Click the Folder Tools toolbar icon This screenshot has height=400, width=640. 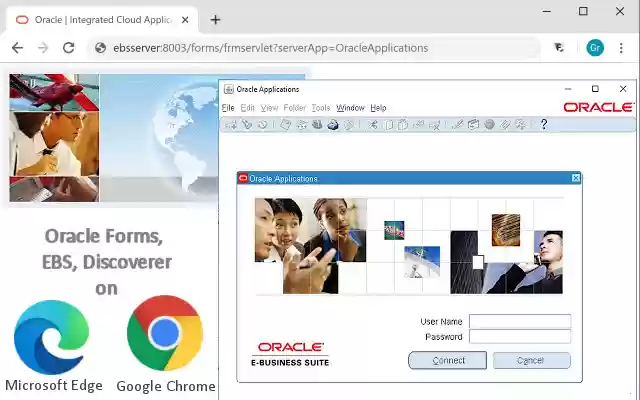click(521, 124)
